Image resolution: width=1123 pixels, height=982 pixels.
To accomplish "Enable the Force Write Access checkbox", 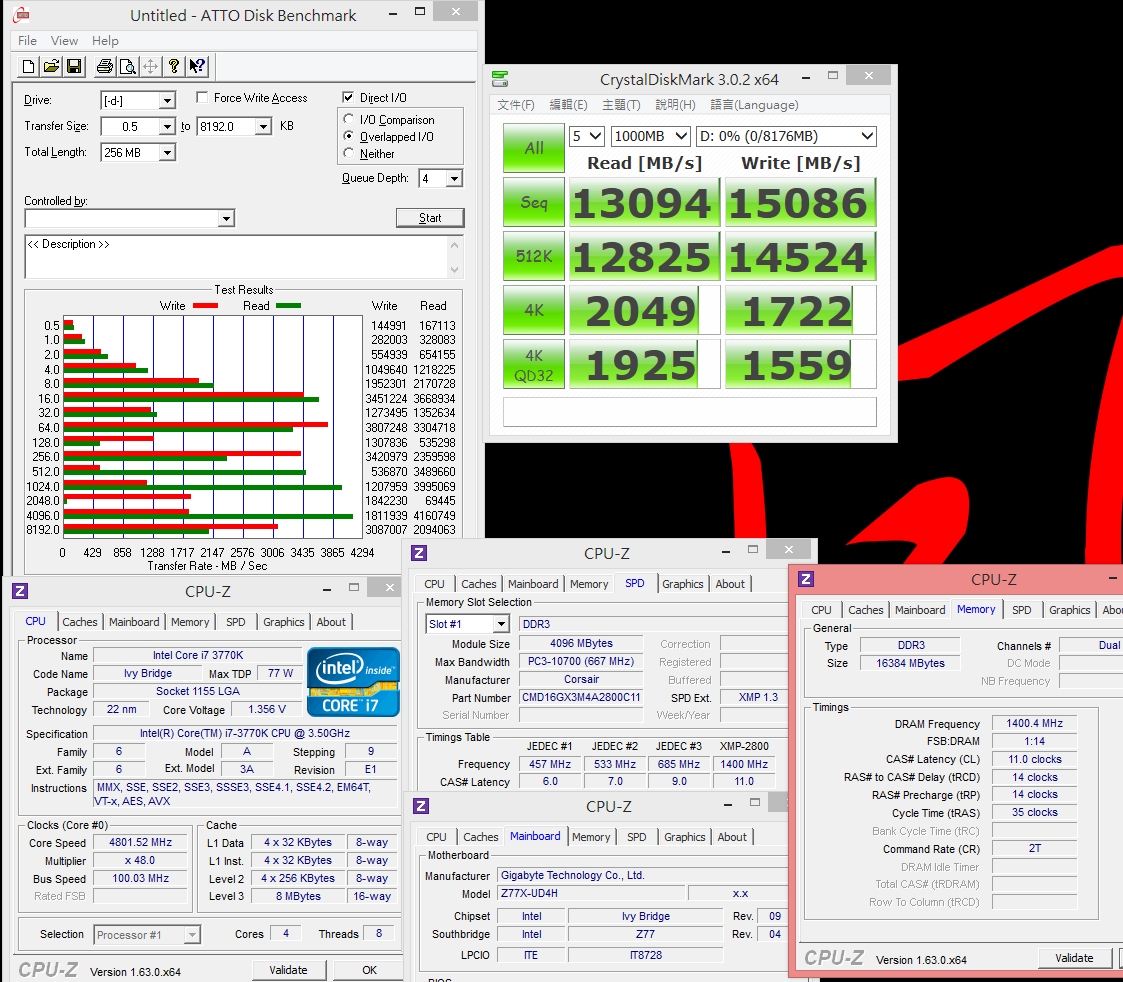I will point(203,98).
